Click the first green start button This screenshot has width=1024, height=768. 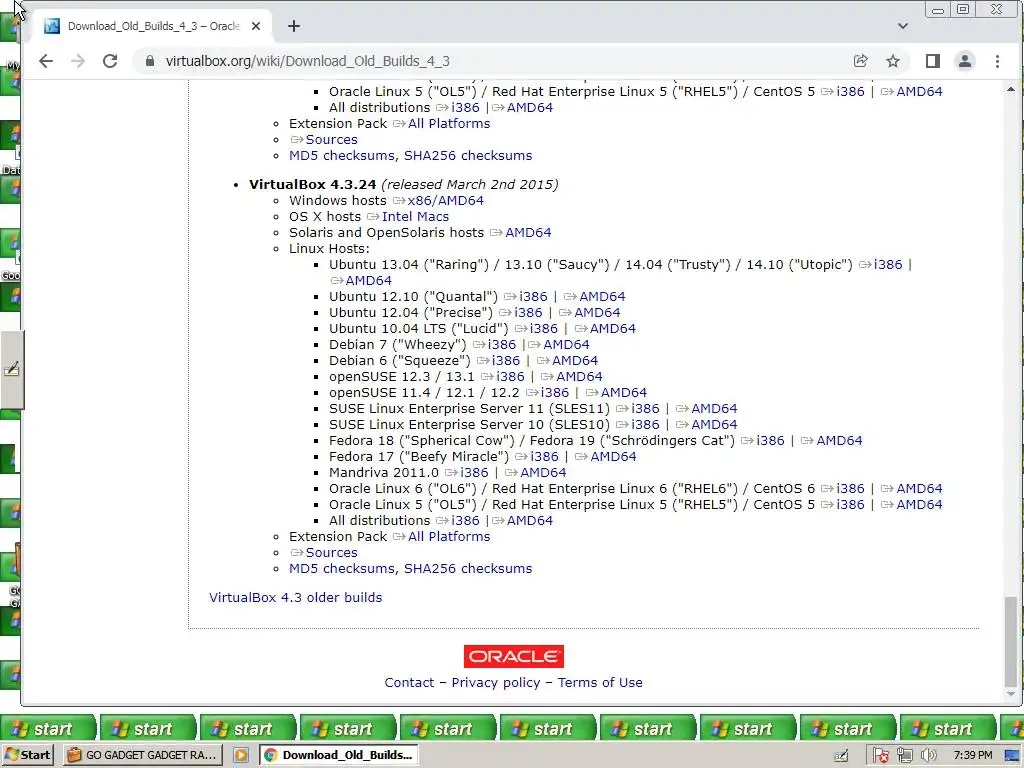[48, 729]
